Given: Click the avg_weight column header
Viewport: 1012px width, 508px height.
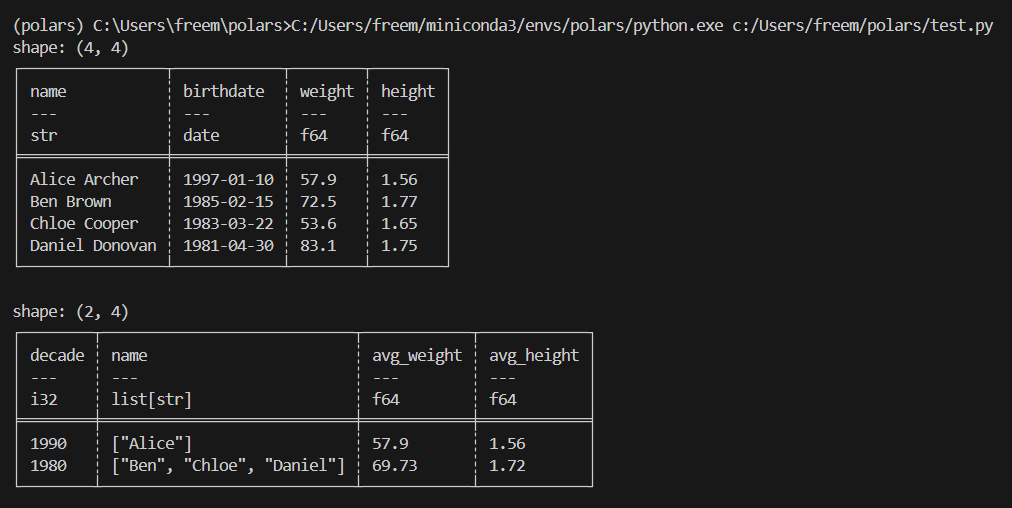Looking at the screenshot, I should coord(417,356).
